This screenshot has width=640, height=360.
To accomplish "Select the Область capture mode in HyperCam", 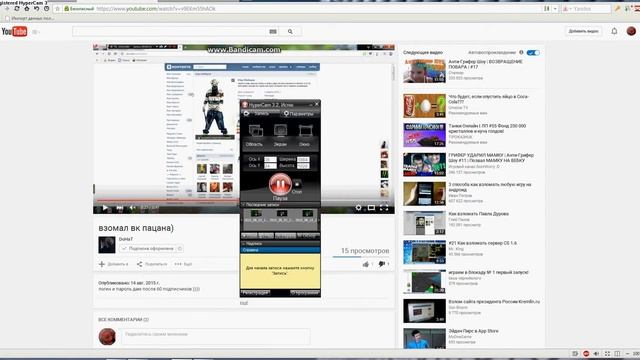I will (255, 136).
